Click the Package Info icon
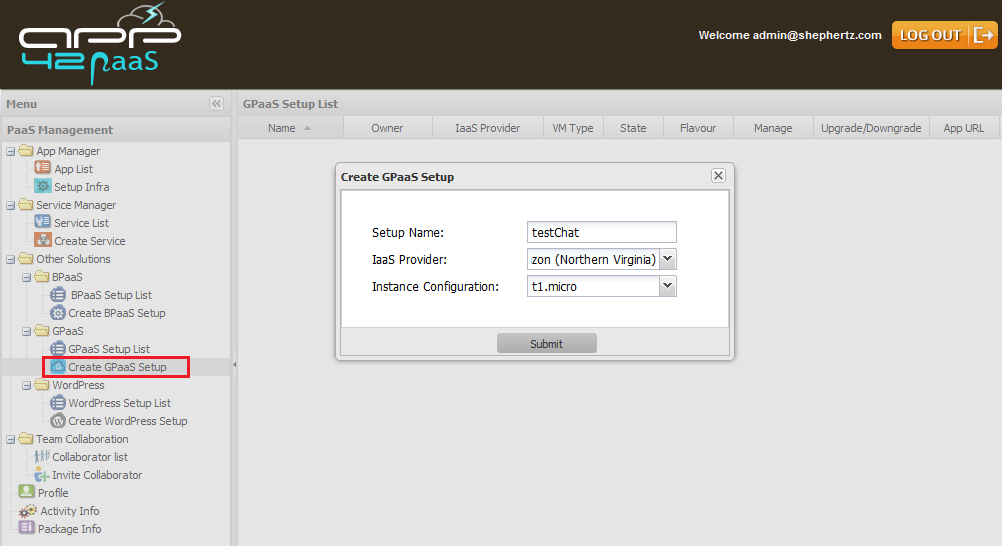Viewport: 1002px width, 546px height. tap(27, 529)
